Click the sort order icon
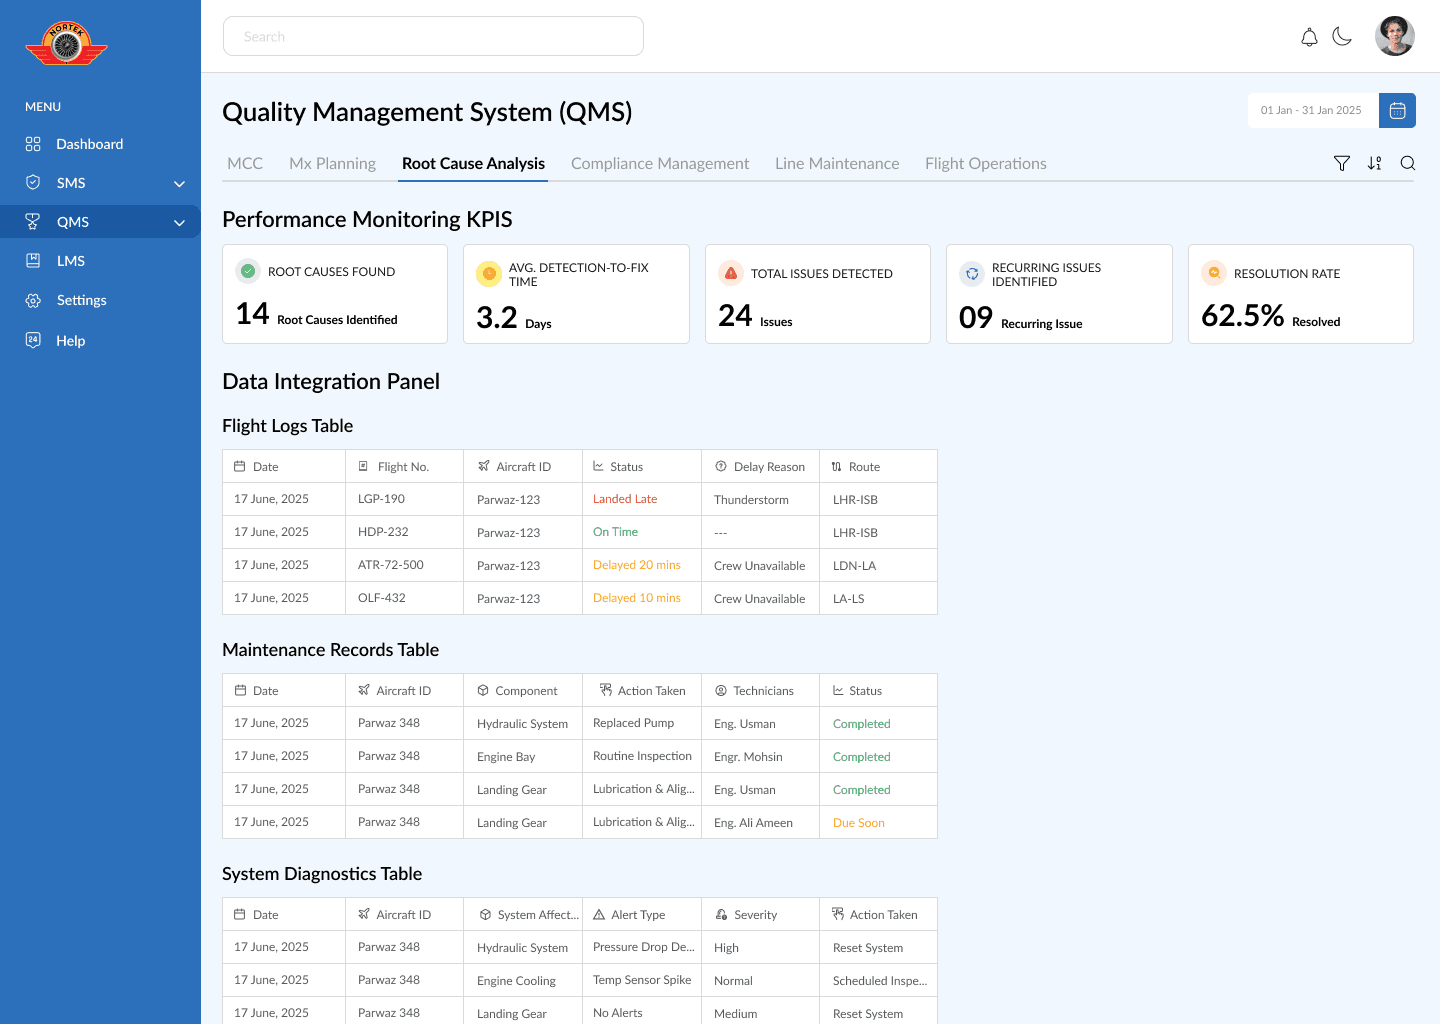The height and width of the screenshot is (1024, 1440). pos(1375,163)
